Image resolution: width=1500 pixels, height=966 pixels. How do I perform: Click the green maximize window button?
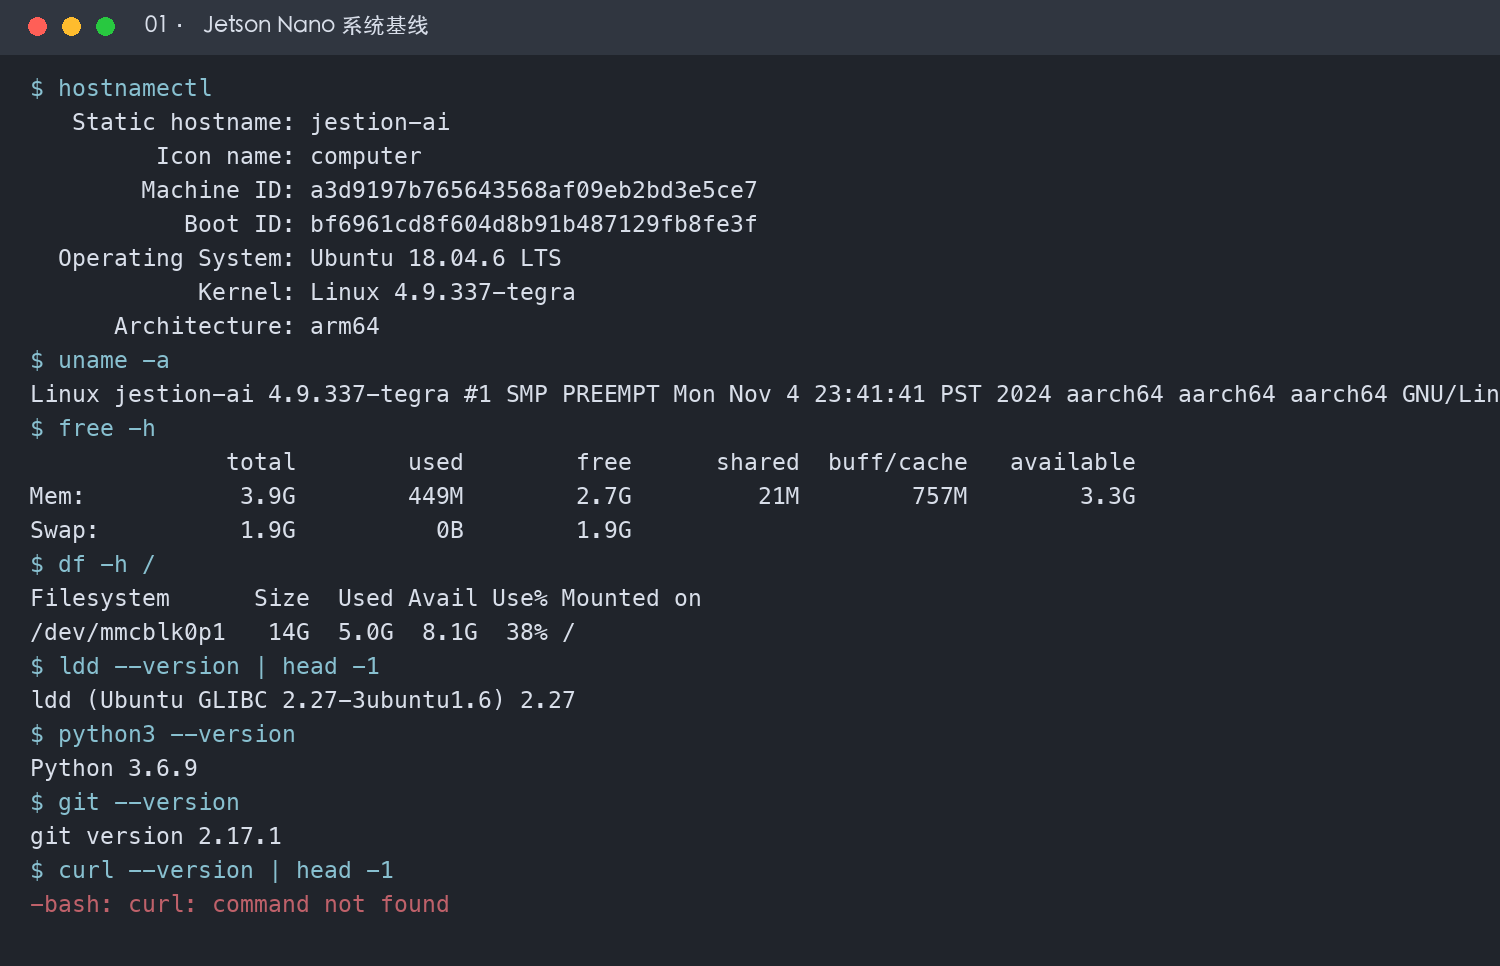pyautogui.click(x=106, y=26)
